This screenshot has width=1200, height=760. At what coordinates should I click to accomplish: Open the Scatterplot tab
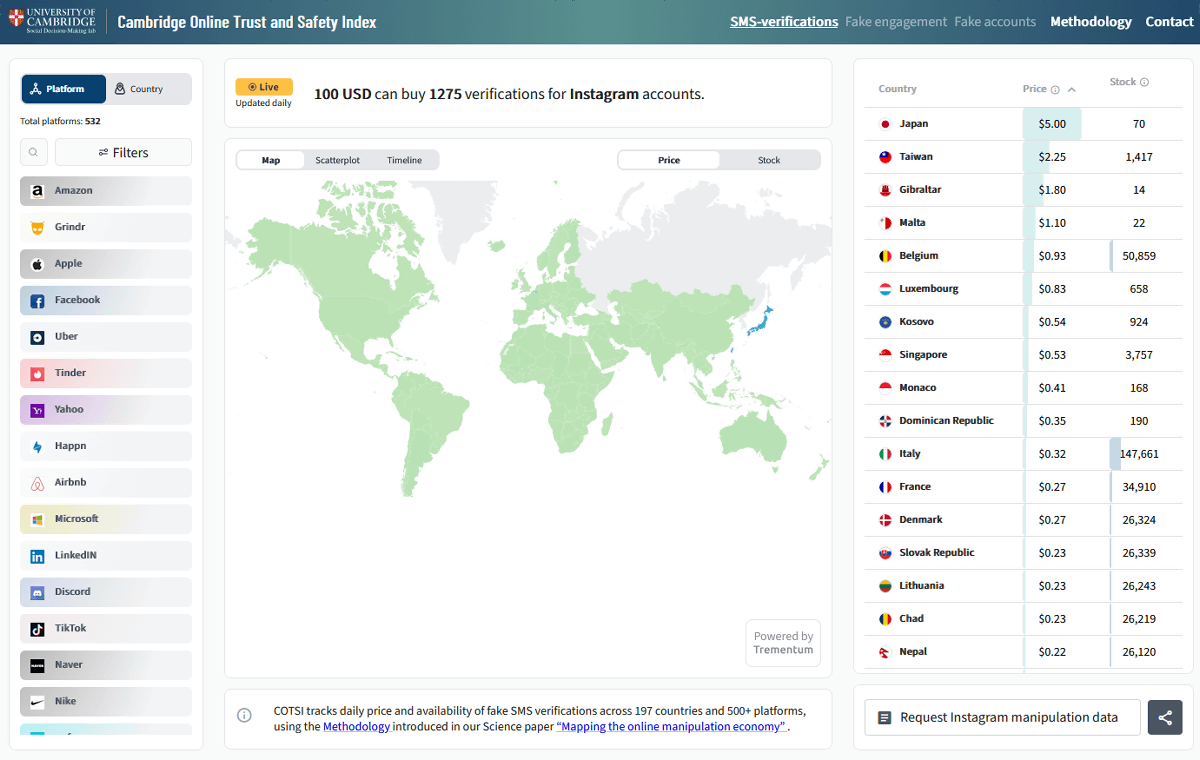pos(337,160)
